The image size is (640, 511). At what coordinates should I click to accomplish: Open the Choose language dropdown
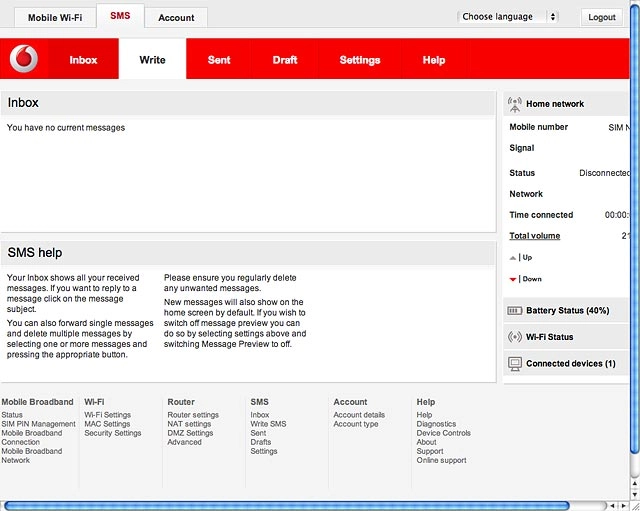coord(507,17)
